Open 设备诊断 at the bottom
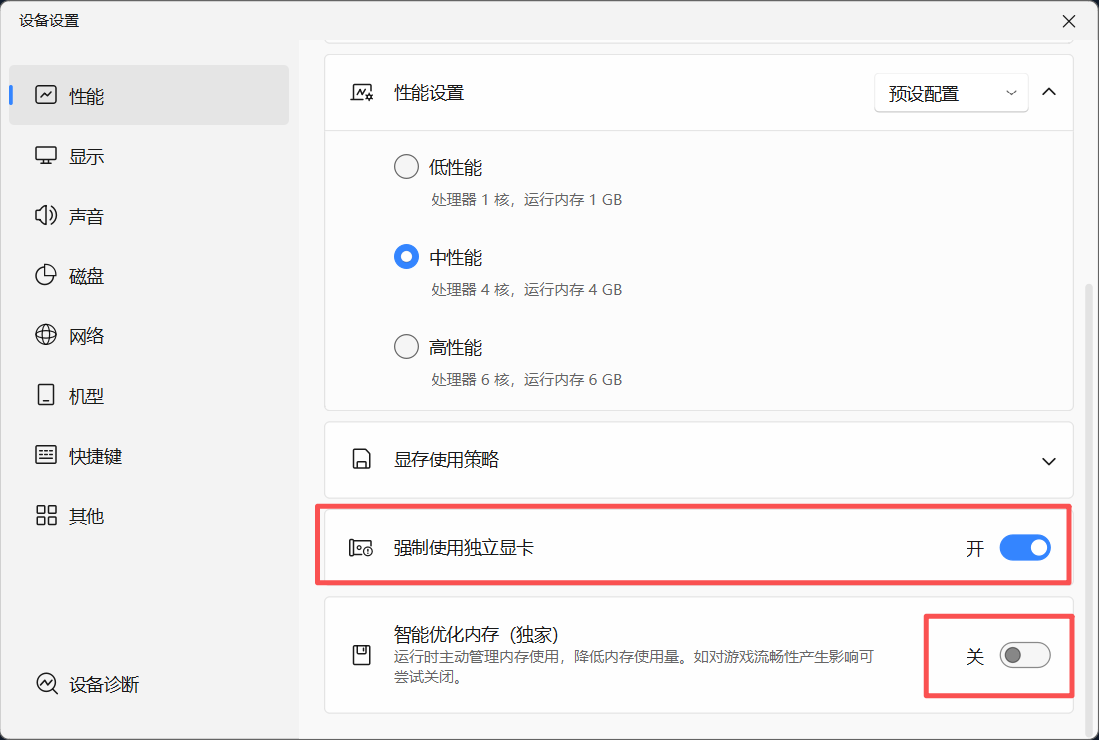 (x=80, y=684)
